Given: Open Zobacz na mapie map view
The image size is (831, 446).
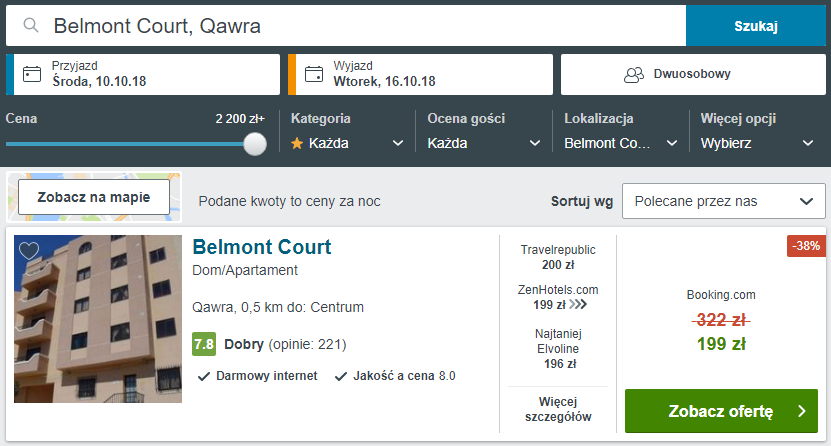Looking at the screenshot, I should (94, 197).
